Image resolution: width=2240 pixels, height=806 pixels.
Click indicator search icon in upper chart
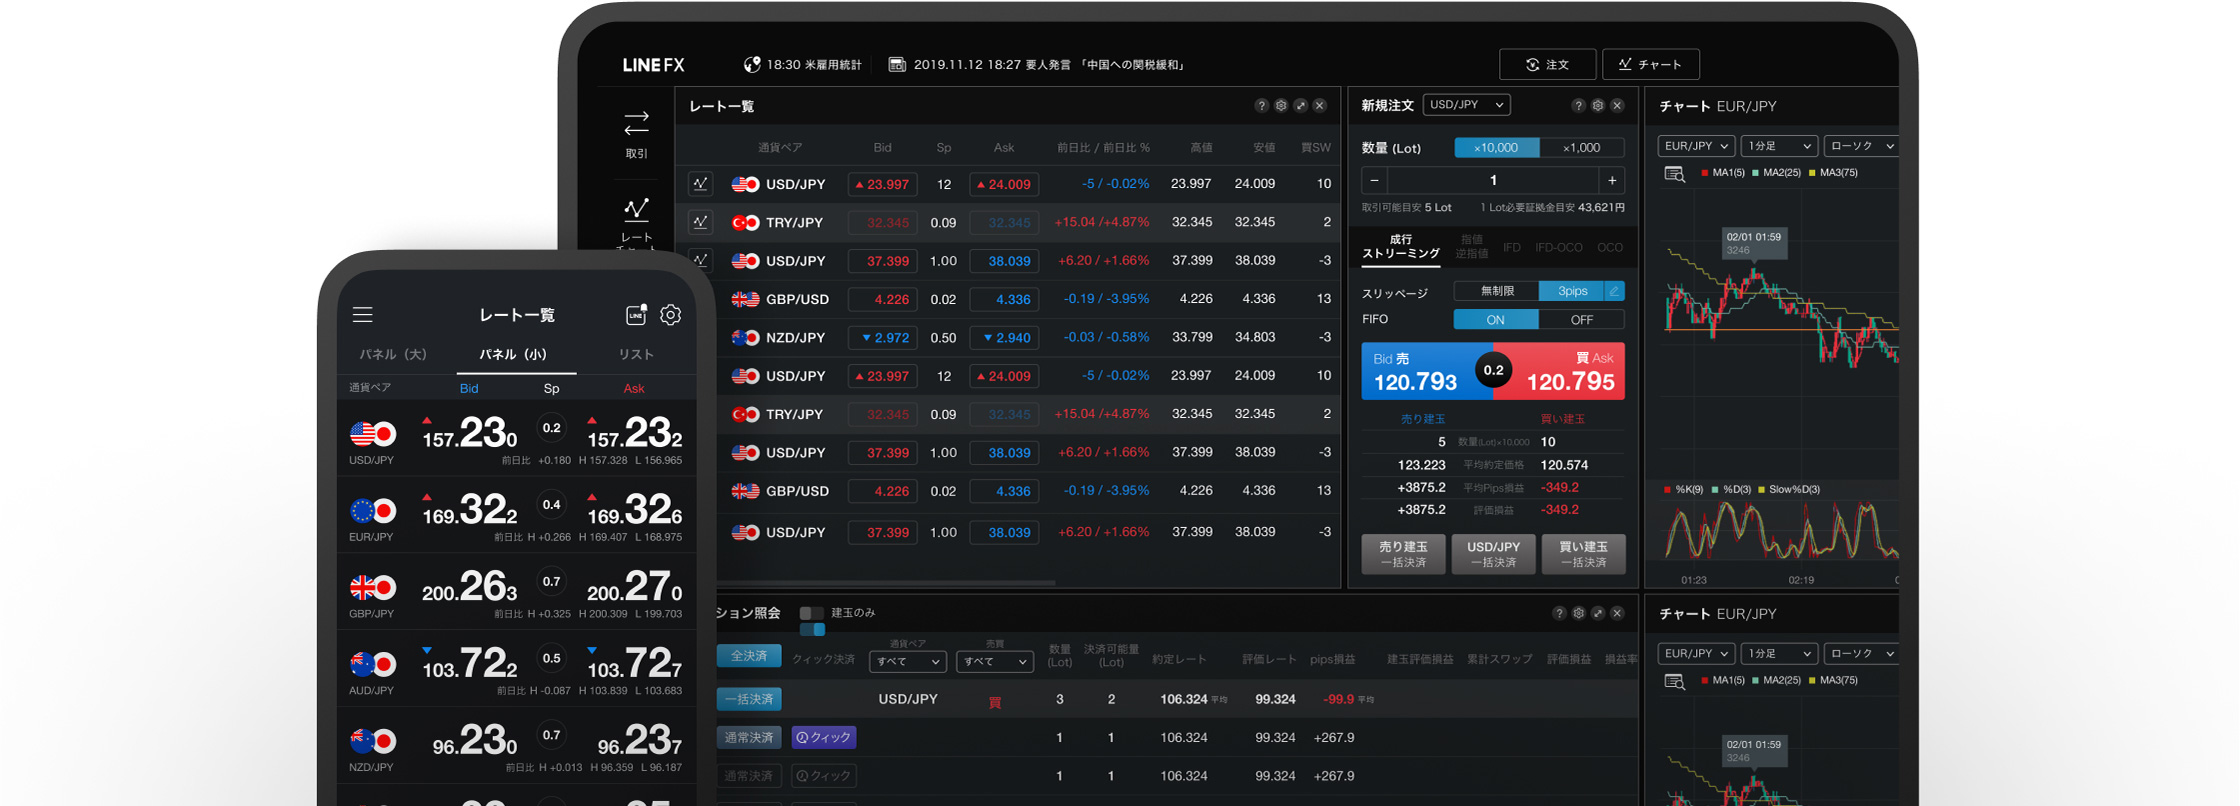coord(1674,174)
